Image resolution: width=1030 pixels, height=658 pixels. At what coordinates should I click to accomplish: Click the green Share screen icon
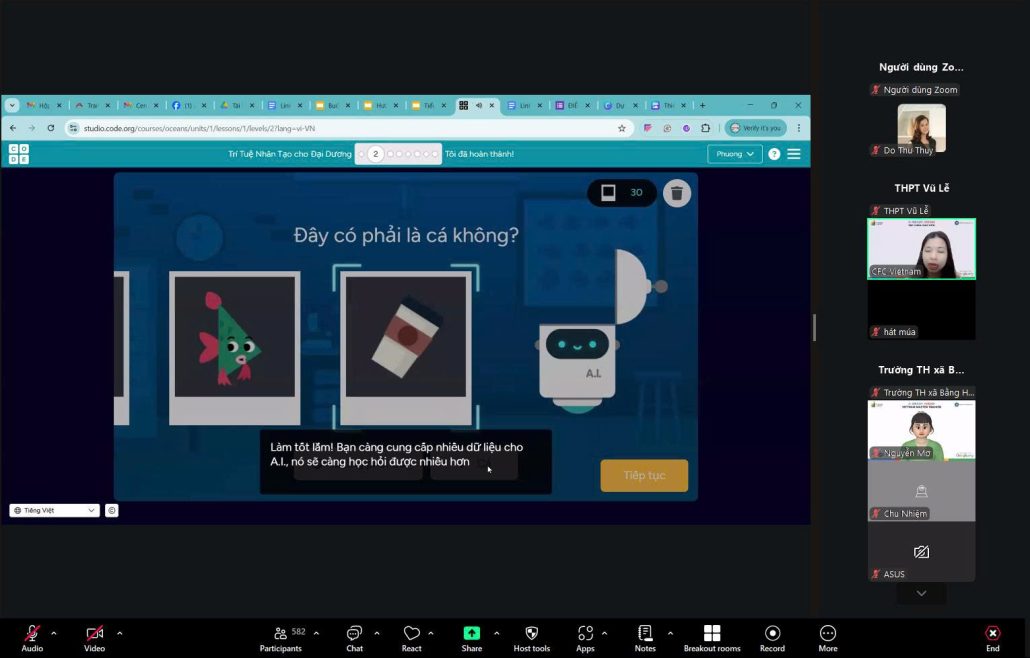(x=471, y=634)
